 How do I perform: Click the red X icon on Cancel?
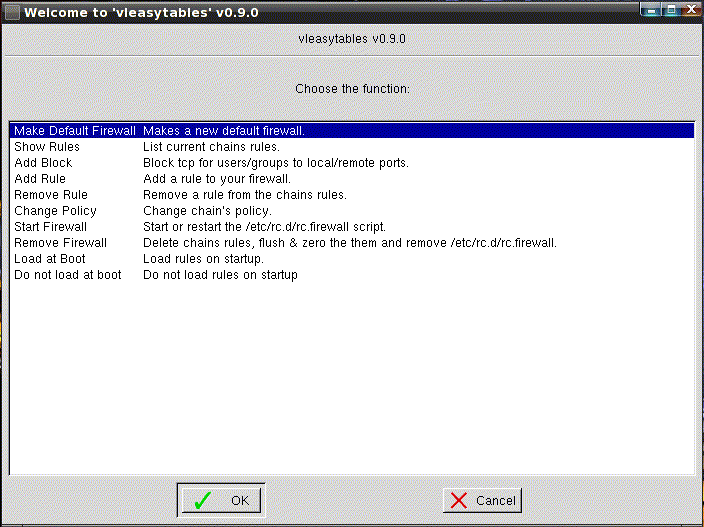tap(459, 501)
